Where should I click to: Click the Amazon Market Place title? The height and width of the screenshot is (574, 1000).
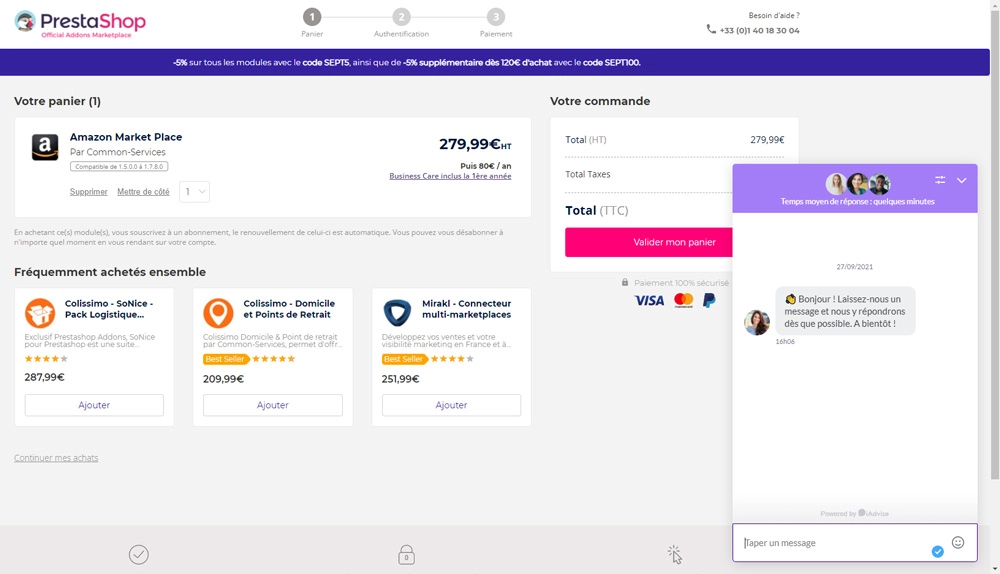coord(126,136)
